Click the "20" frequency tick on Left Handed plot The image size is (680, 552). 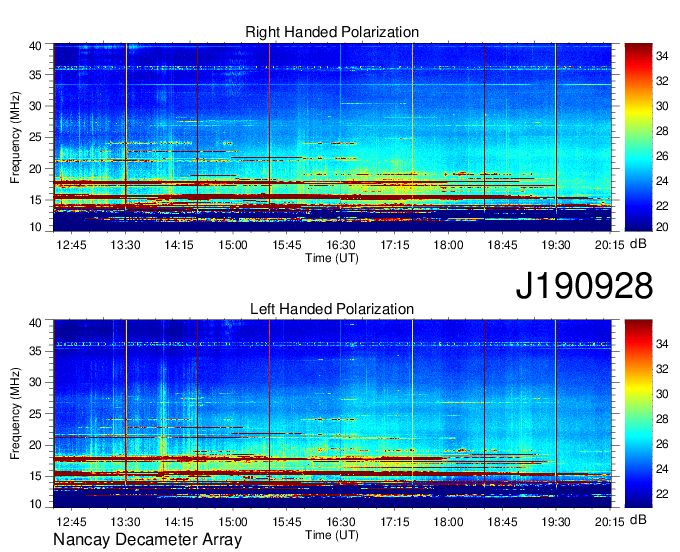pos(36,445)
